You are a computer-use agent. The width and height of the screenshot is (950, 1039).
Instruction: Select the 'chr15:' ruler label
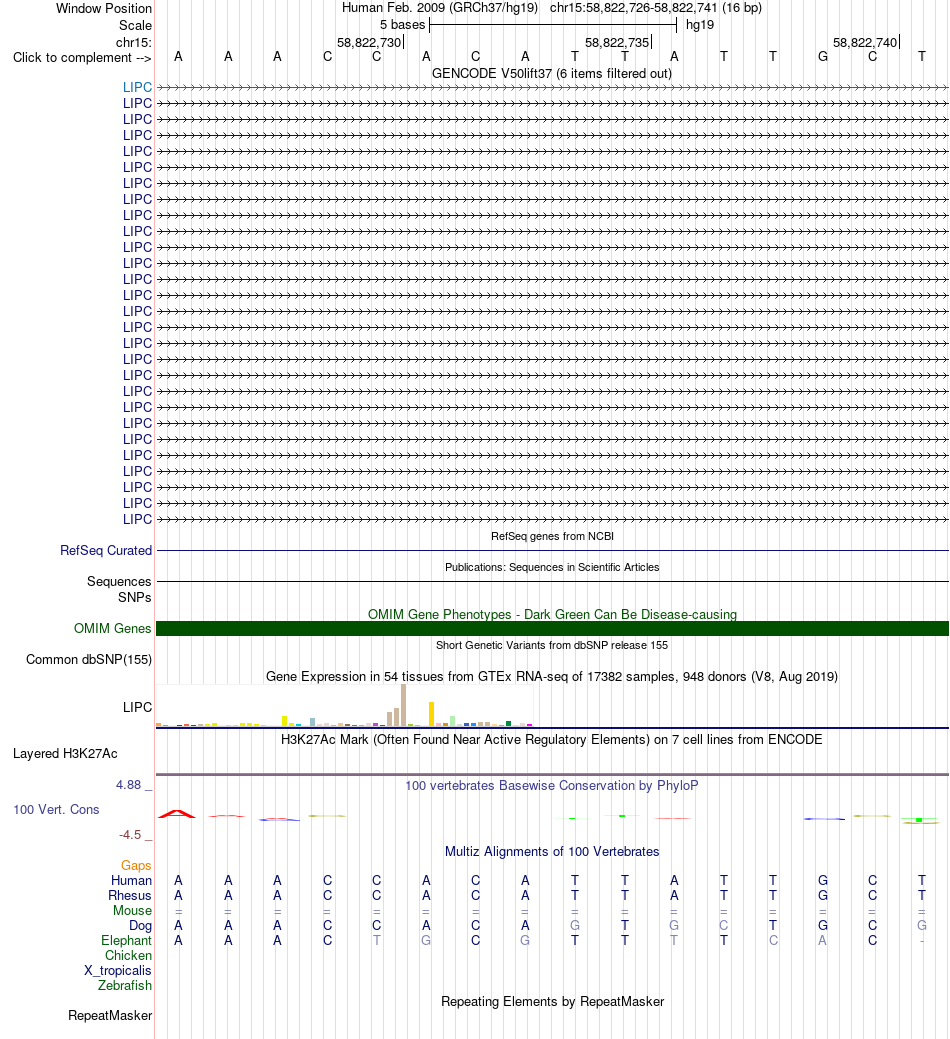133,42
